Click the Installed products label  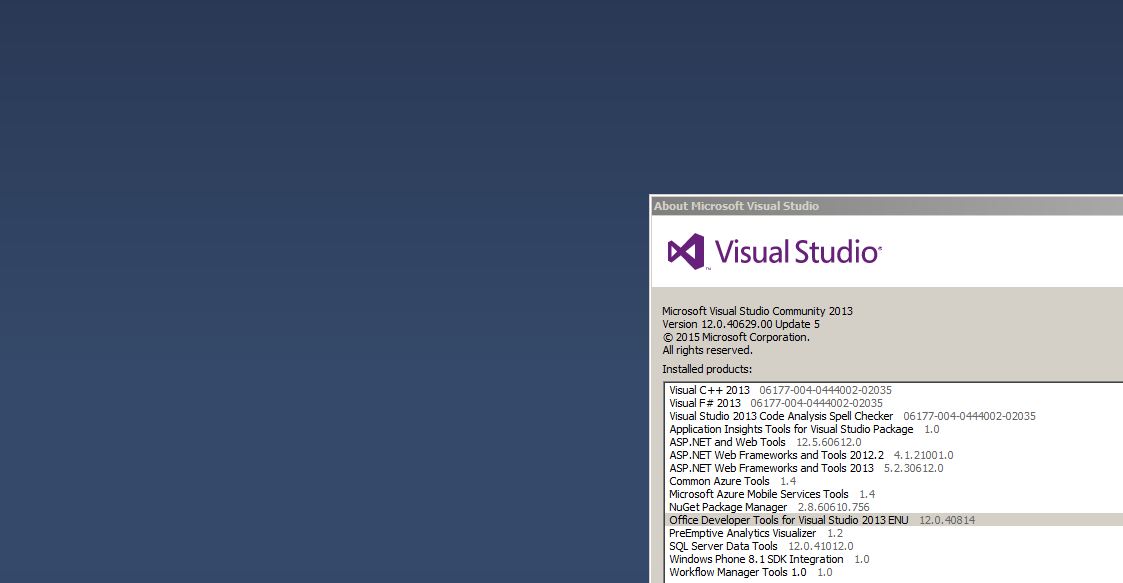tap(707, 370)
